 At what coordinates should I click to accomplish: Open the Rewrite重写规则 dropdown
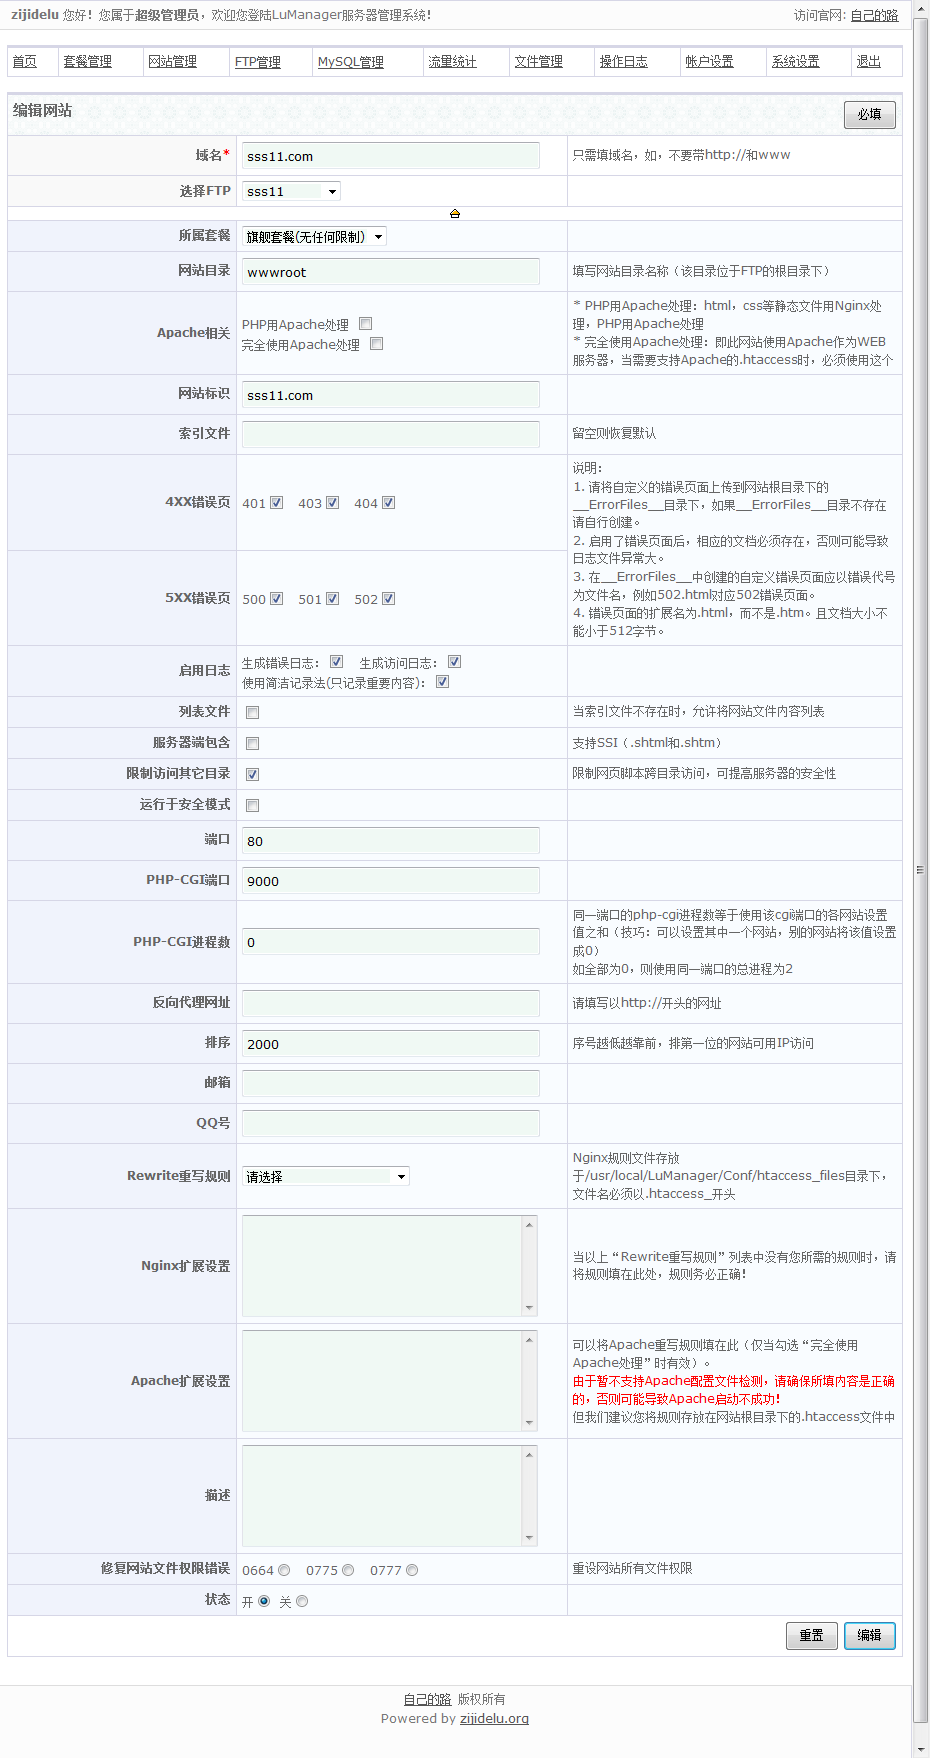[x=326, y=1177]
